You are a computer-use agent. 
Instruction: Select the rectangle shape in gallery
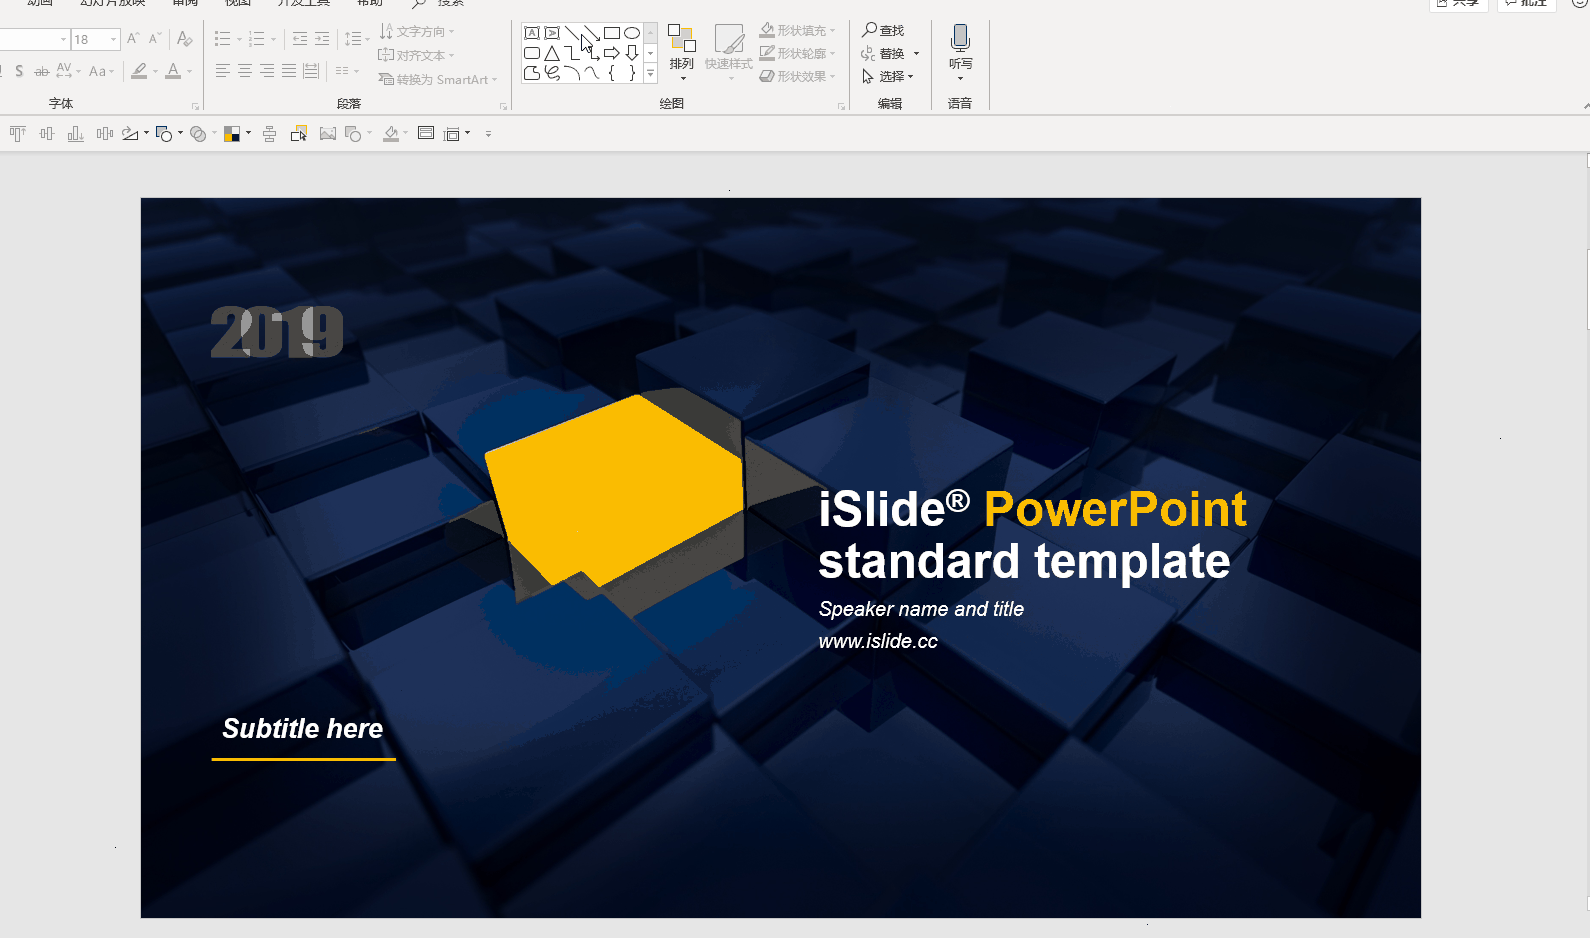tap(612, 33)
